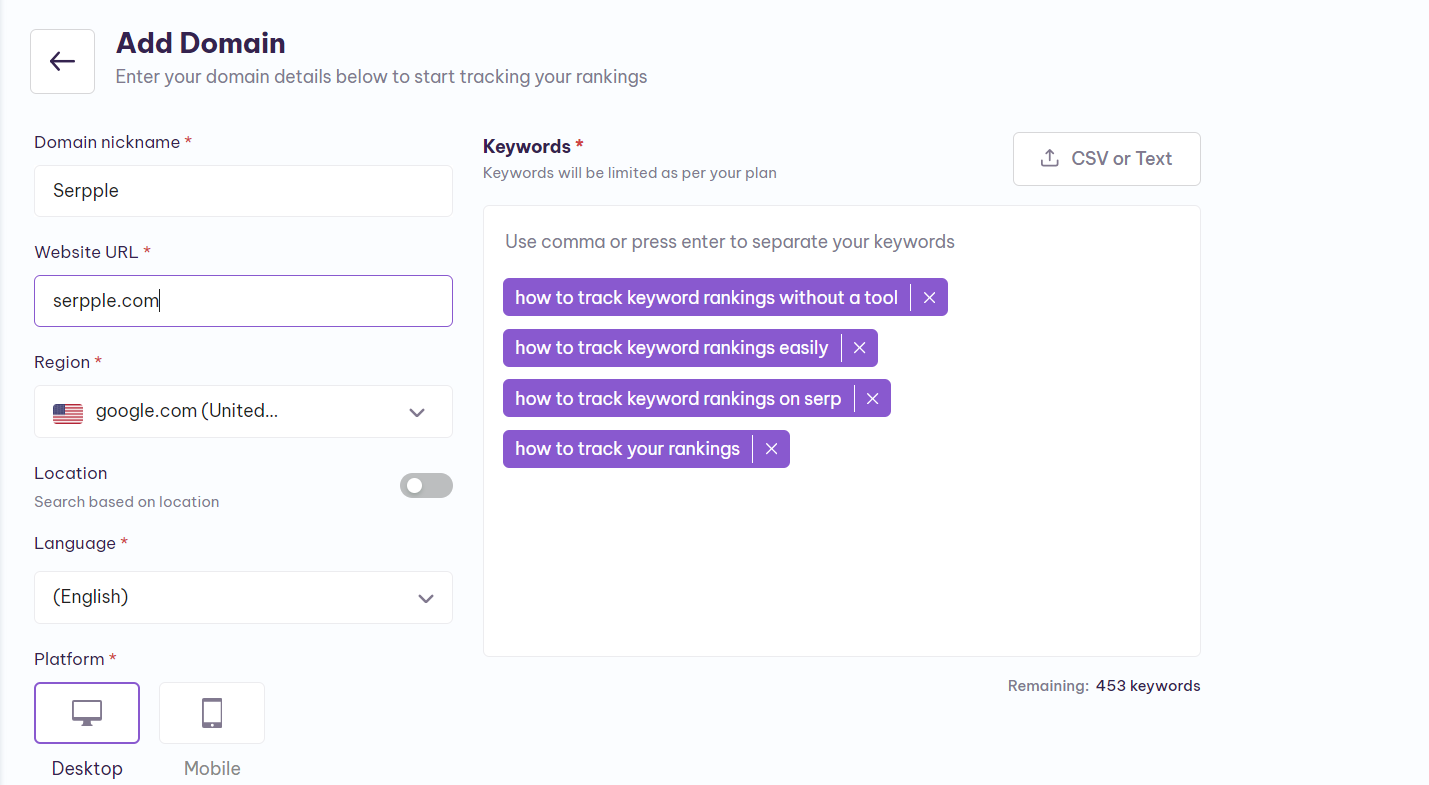The height and width of the screenshot is (785, 1429).
Task: Toggle the Location search switch
Action: (426, 486)
